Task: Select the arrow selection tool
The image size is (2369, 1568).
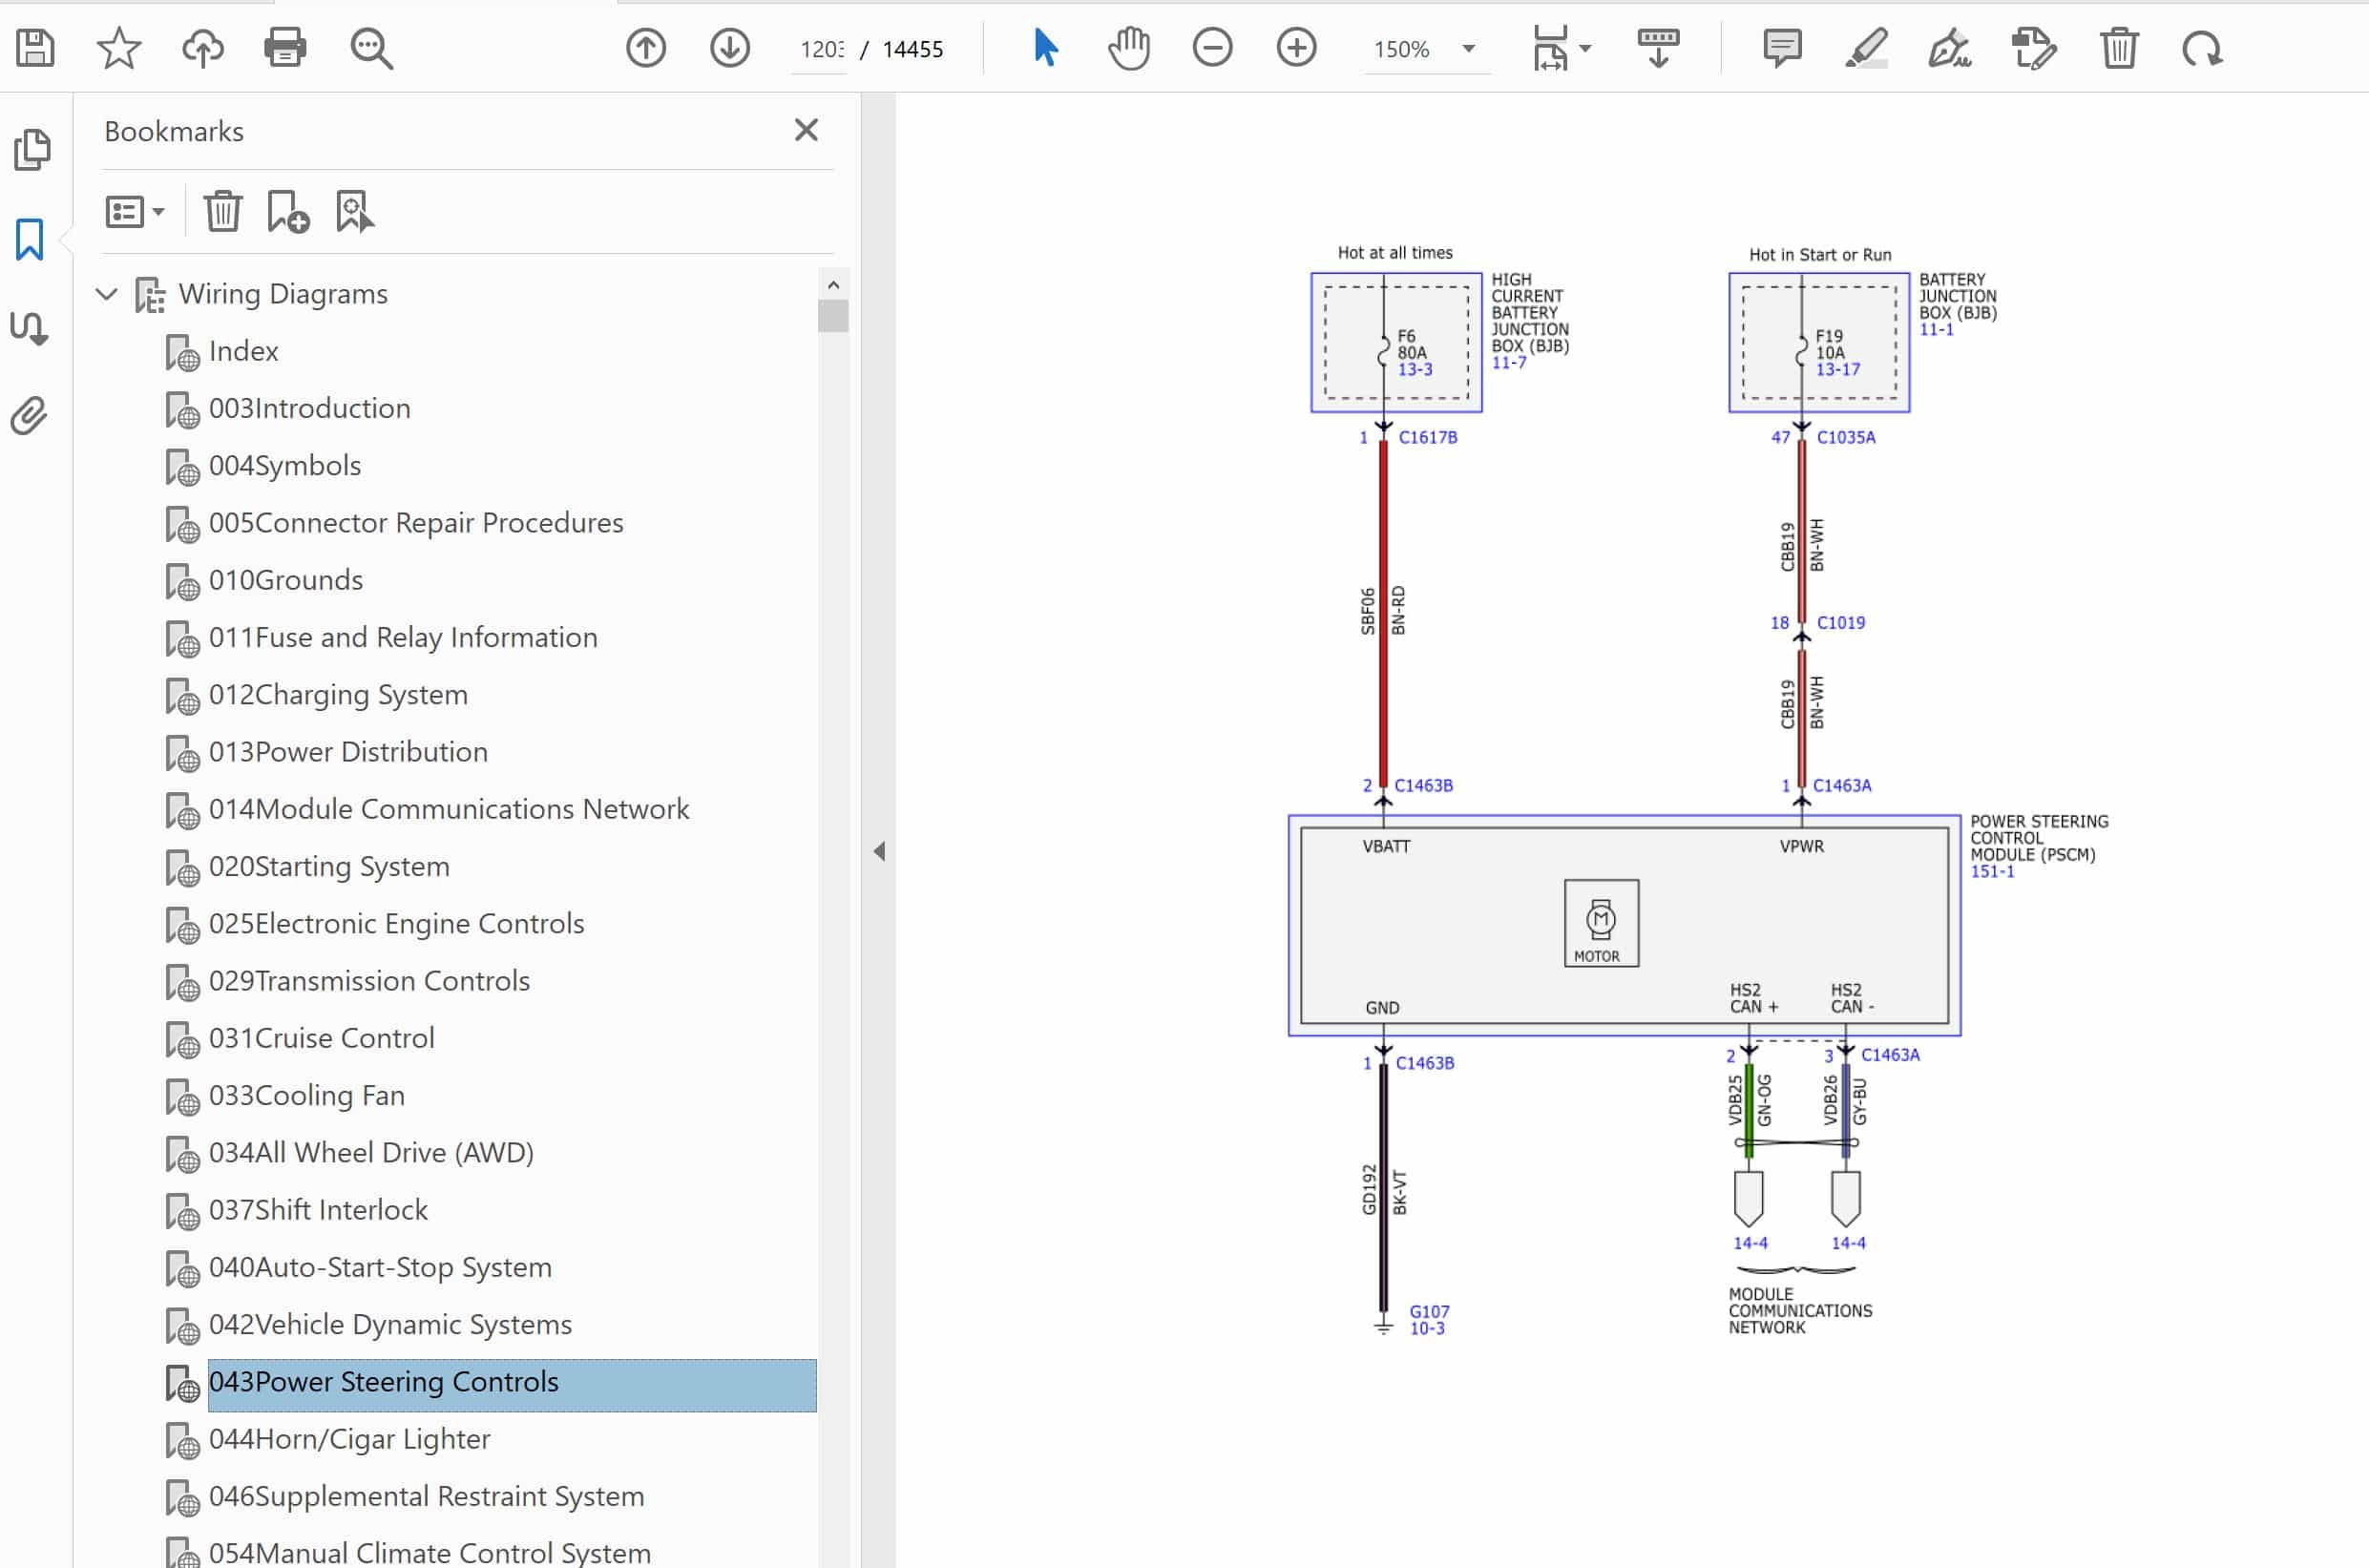Action: pyautogui.click(x=1045, y=48)
